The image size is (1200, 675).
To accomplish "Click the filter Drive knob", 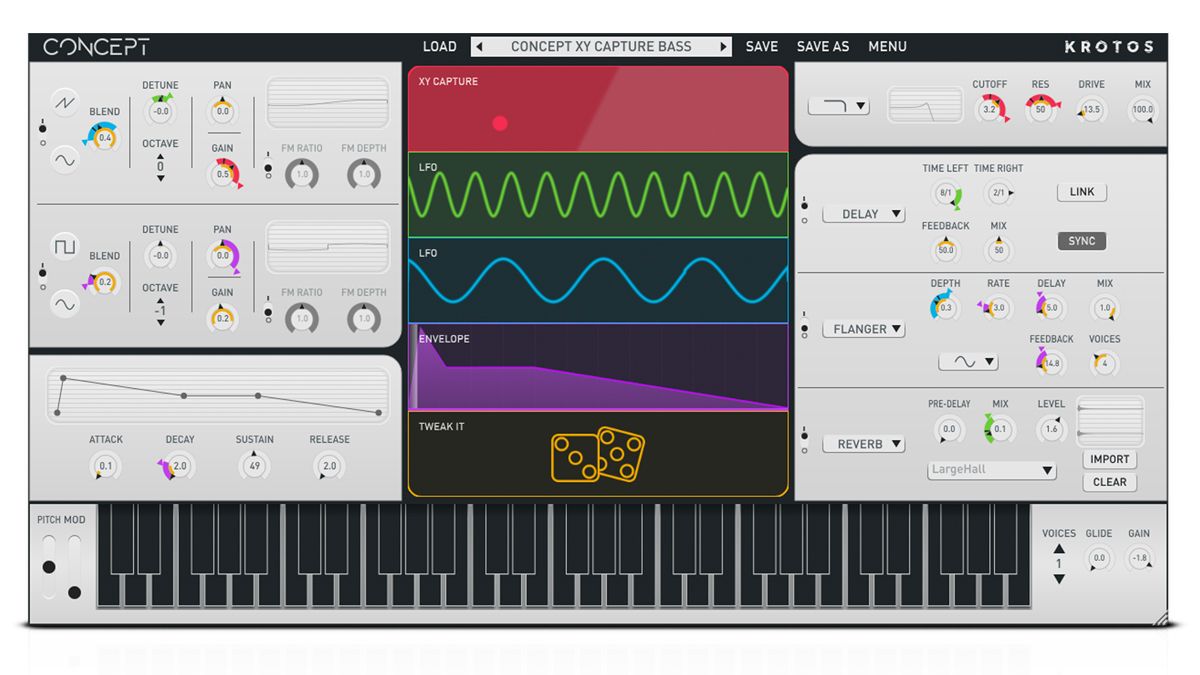I will click(x=1091, y=109).
